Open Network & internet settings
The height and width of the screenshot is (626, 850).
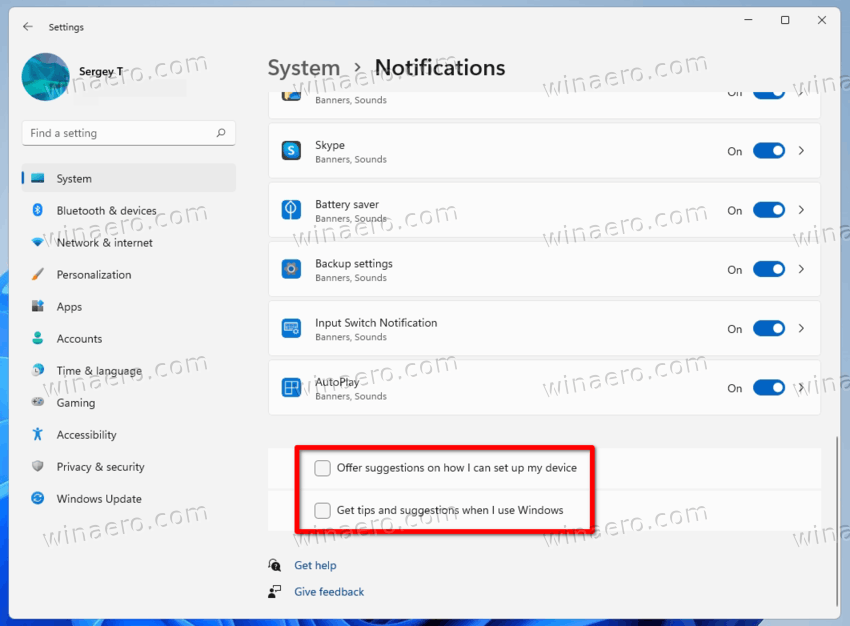click(128, 242)
